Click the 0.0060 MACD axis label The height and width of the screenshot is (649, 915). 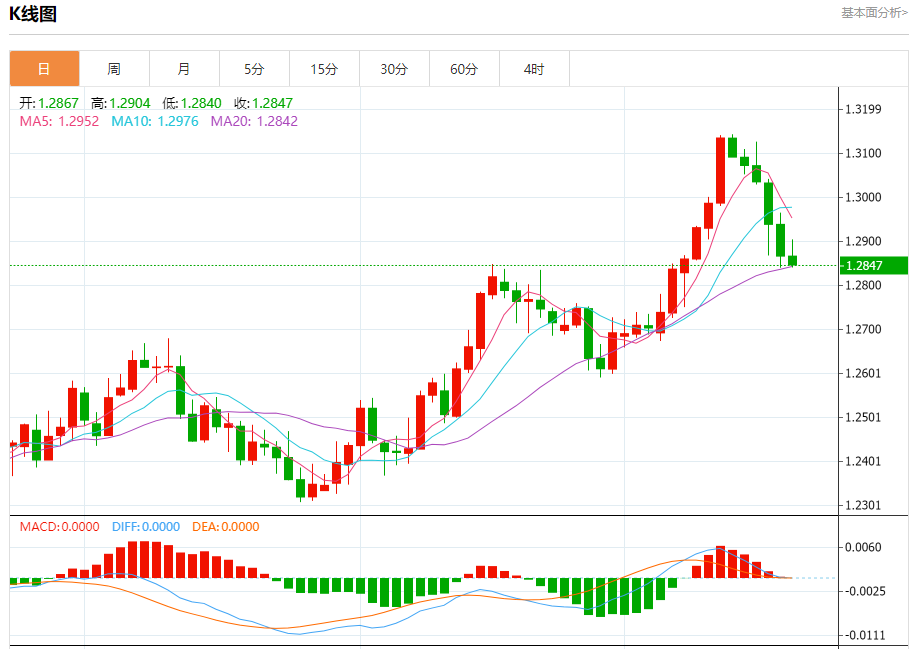point(864,547)
